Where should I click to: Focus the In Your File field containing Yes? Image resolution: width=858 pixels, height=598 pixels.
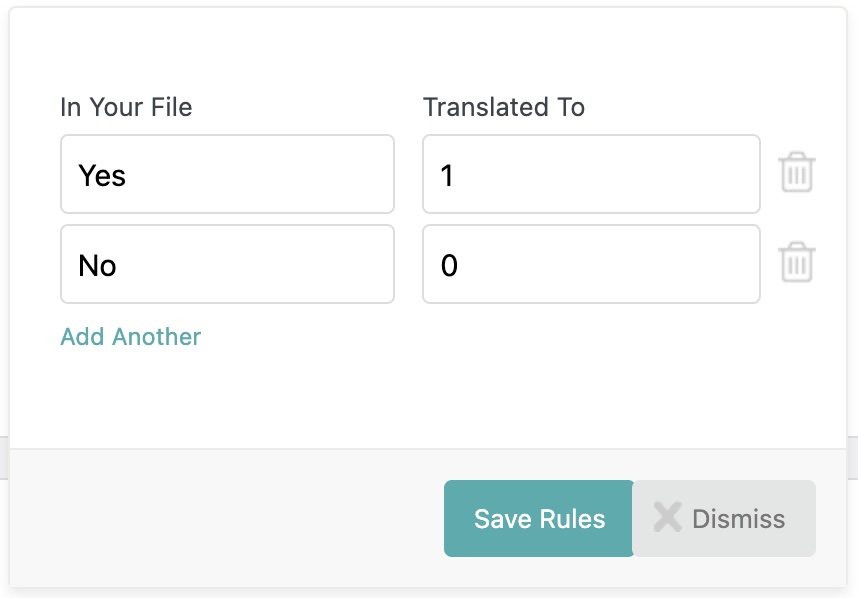(x=227, y=174)
